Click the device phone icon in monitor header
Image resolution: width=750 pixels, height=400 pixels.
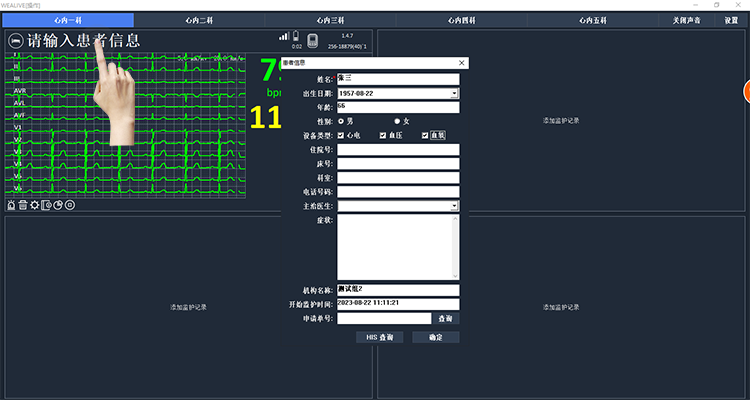312,41
